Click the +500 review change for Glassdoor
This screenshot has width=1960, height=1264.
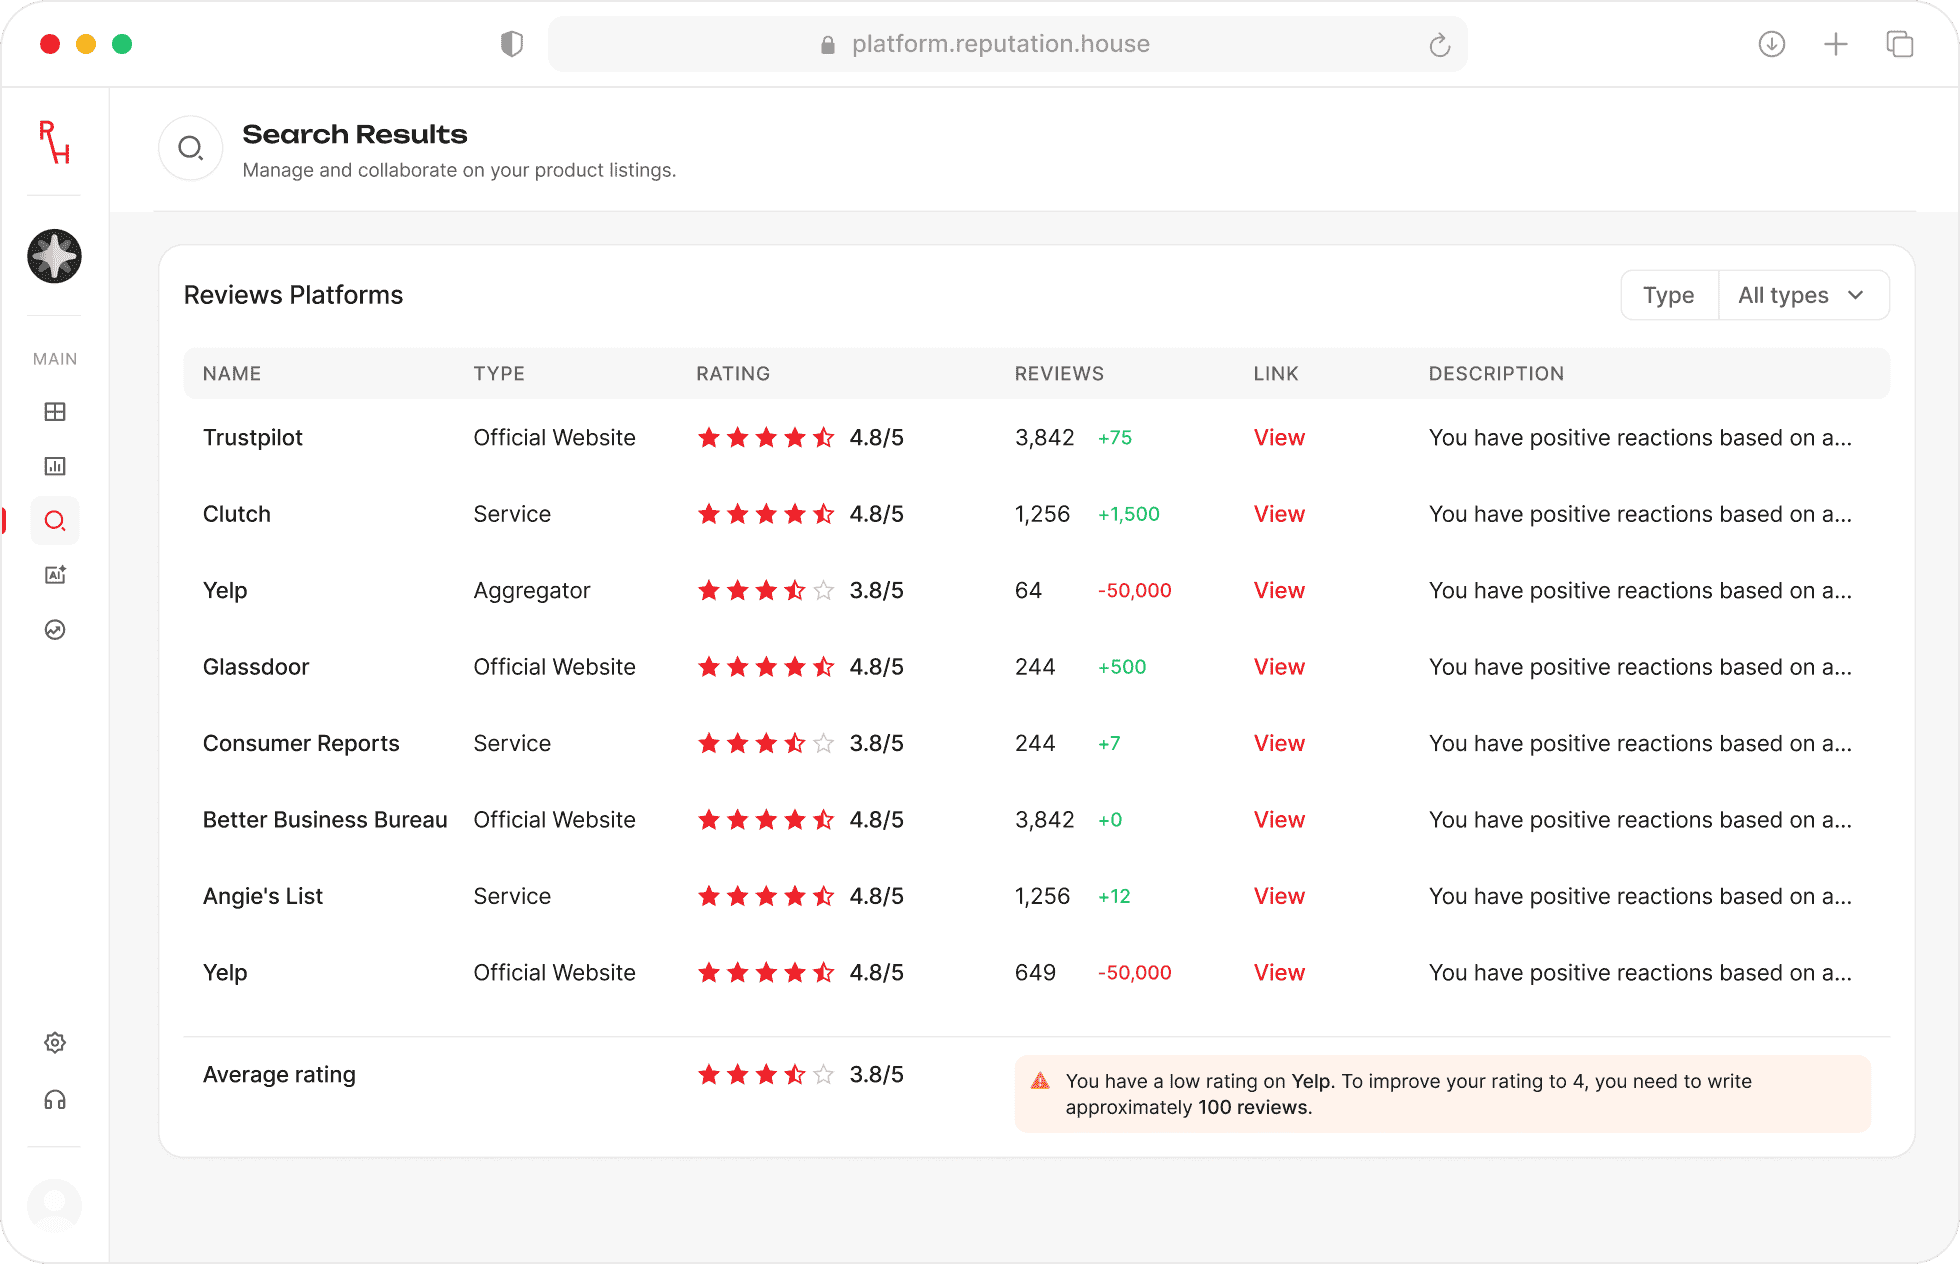[1122, 667]
